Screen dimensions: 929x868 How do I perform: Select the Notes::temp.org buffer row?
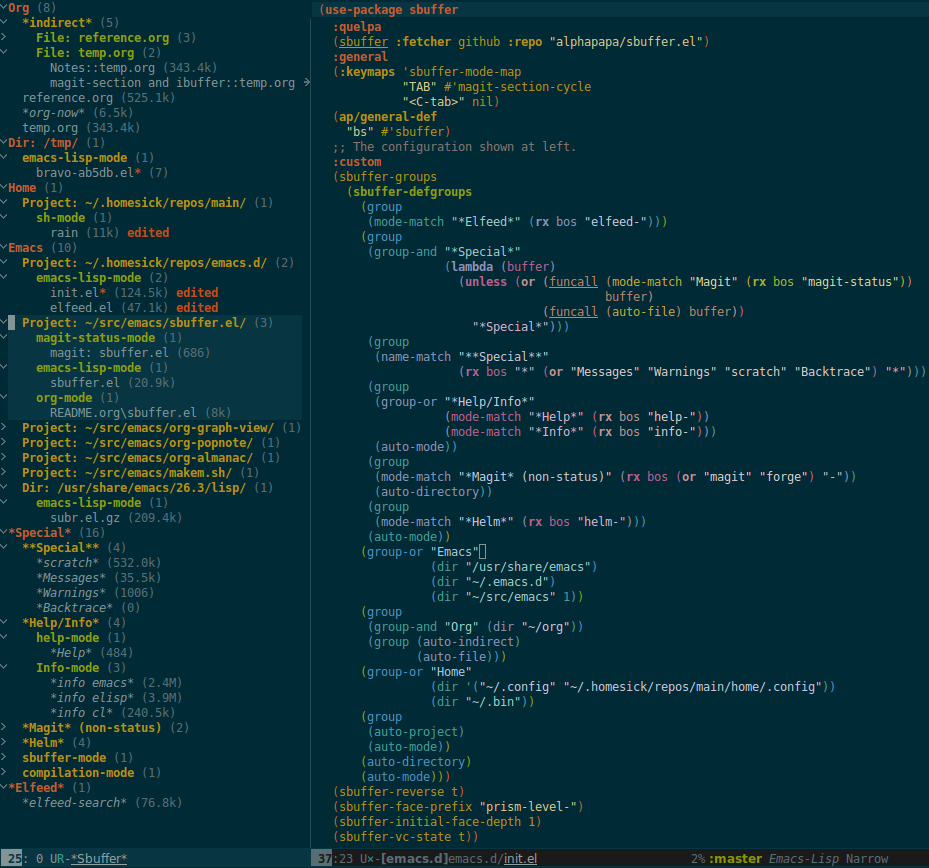click(133, 68)
